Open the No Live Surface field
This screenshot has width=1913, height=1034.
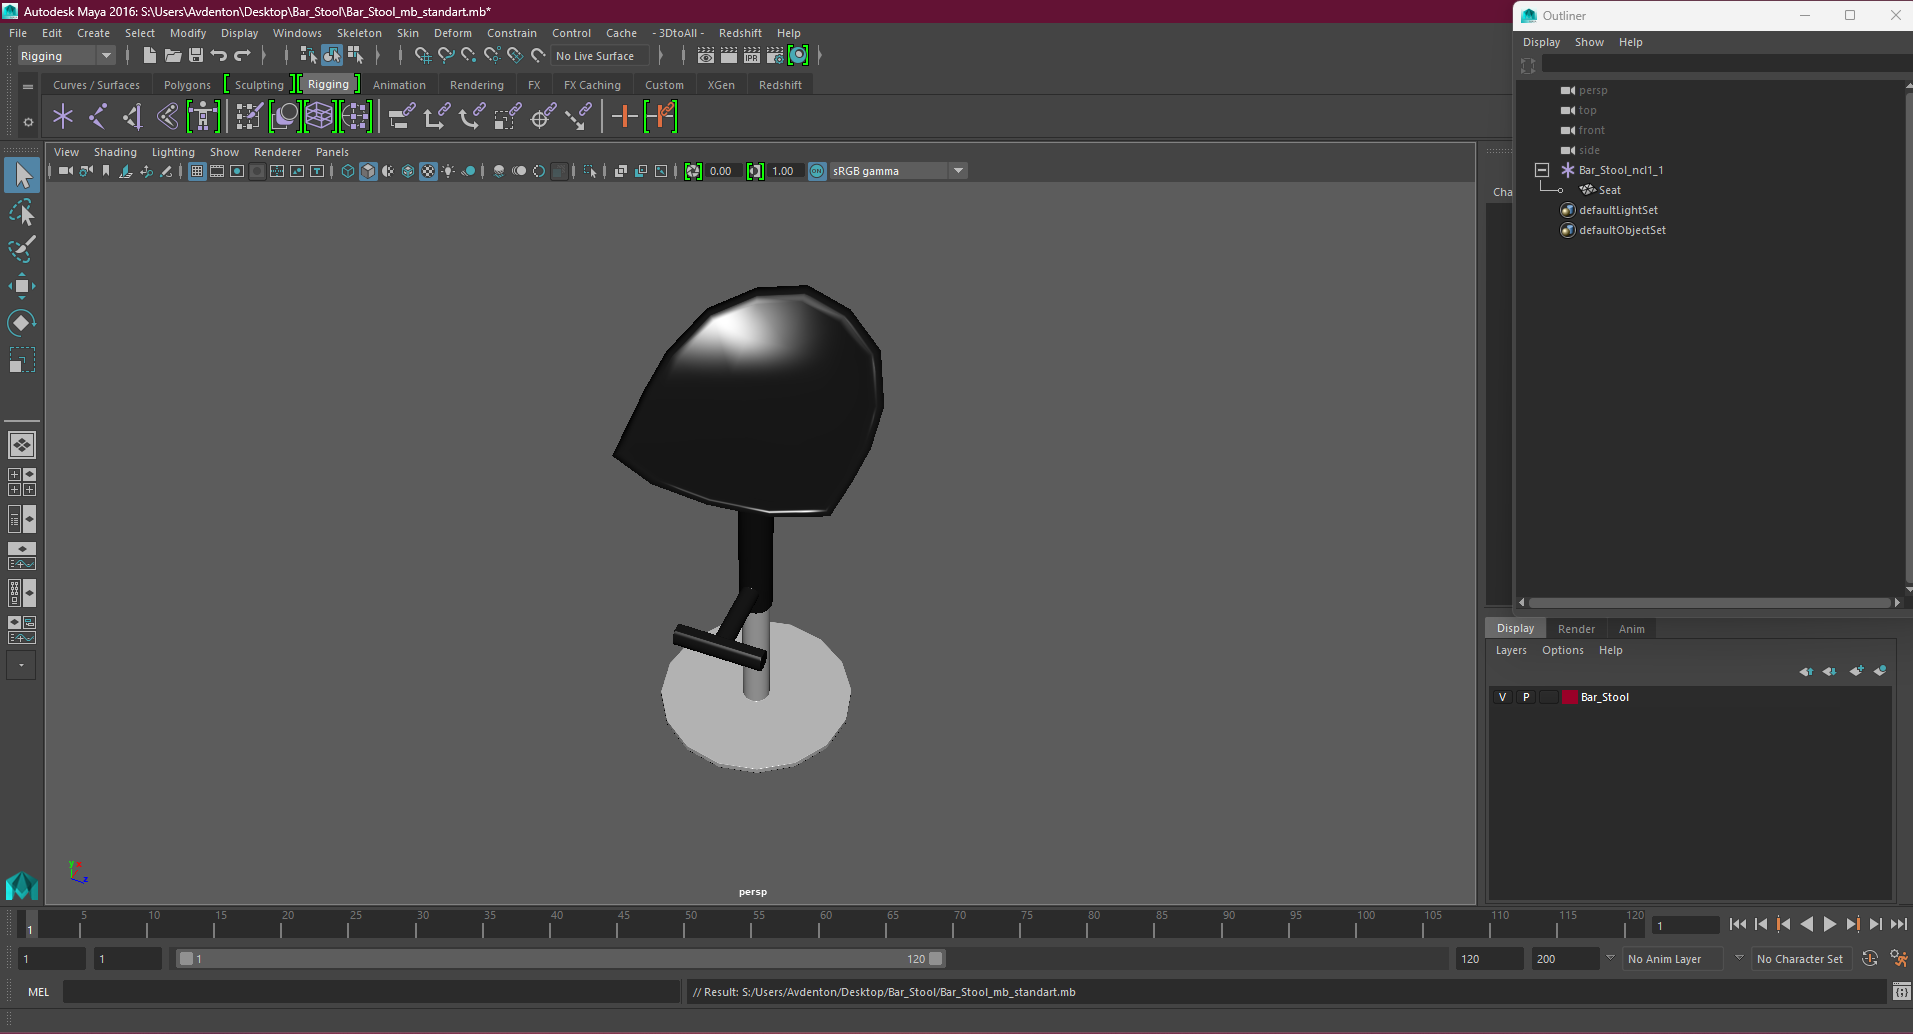[600, 56]
